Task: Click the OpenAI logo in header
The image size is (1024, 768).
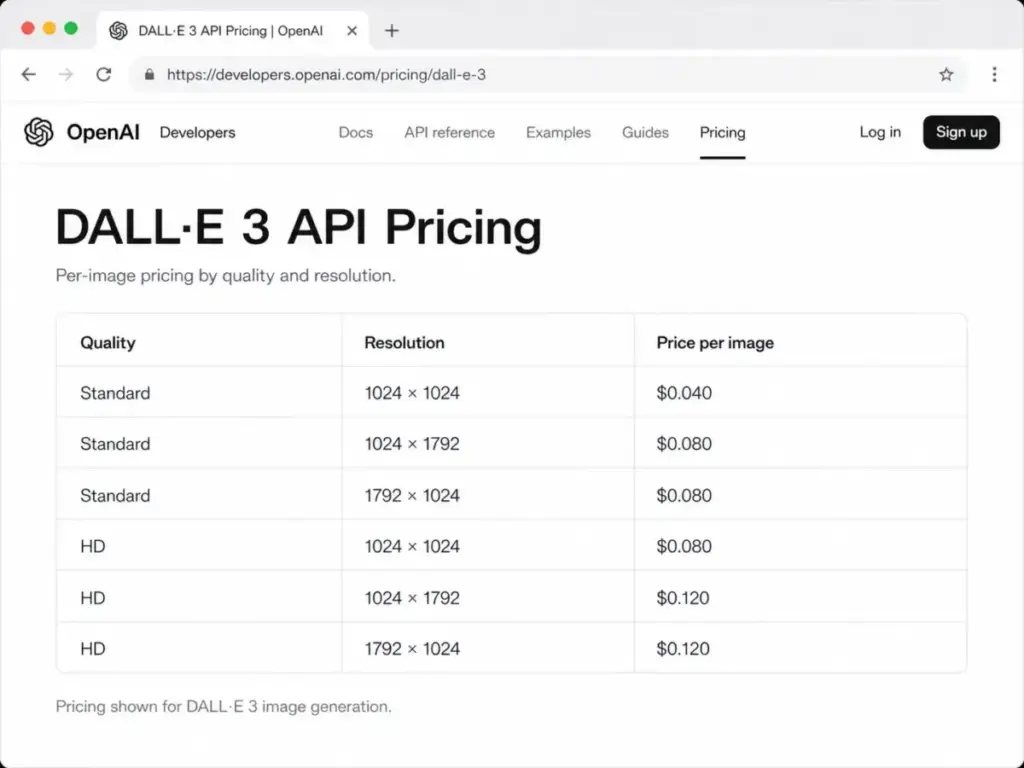Action: click(82, 132)
